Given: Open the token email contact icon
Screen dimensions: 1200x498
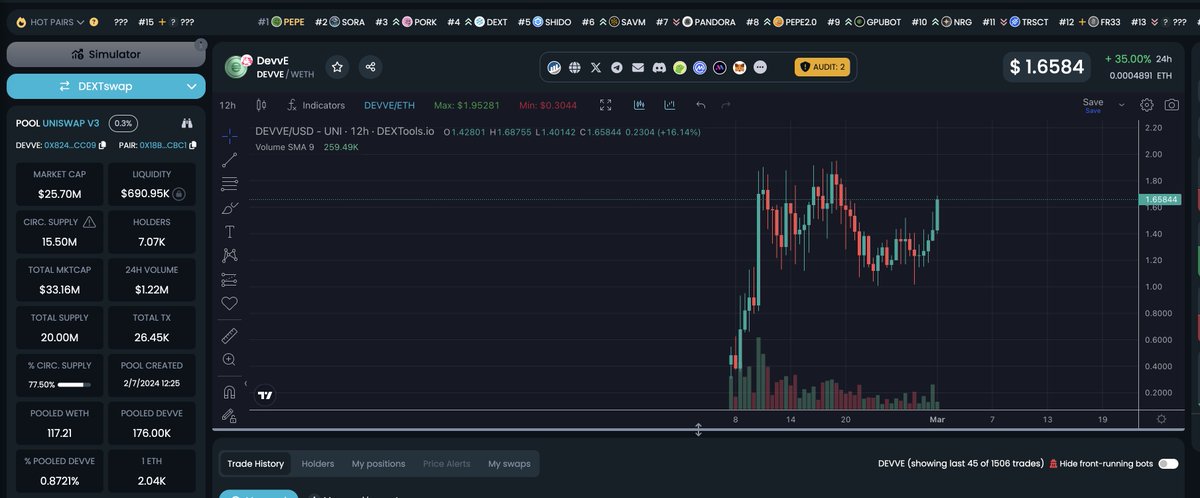Looking at the screenshot, I should coord(638,68).
